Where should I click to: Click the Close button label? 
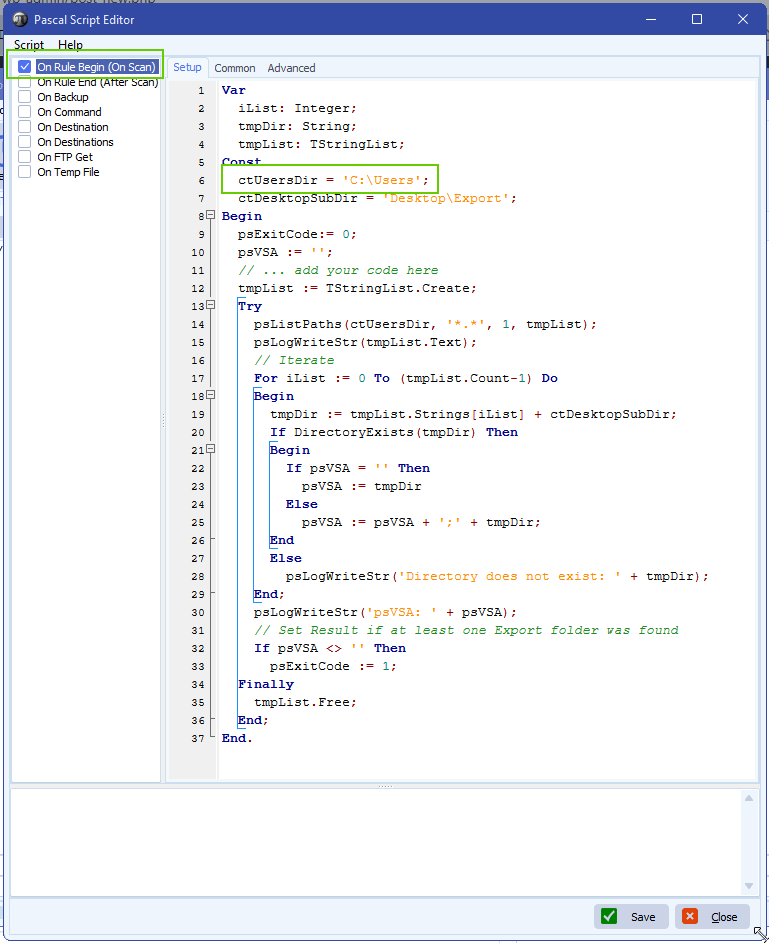coord(724,917)
